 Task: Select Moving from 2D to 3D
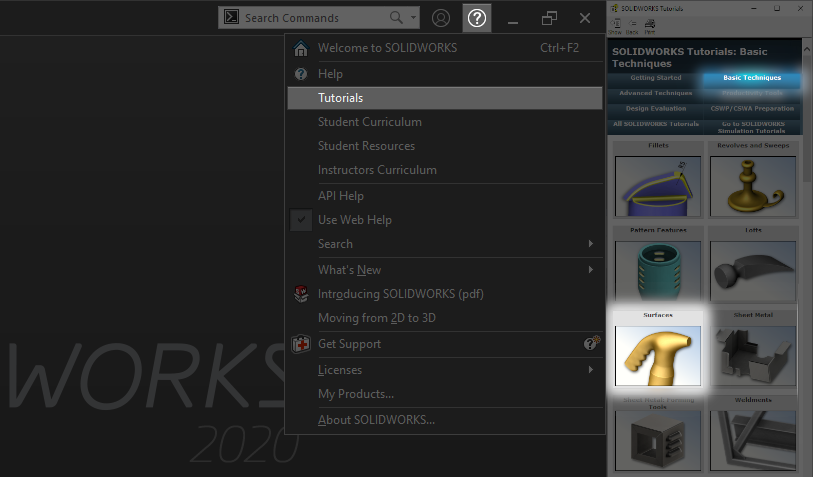point(445,318)
